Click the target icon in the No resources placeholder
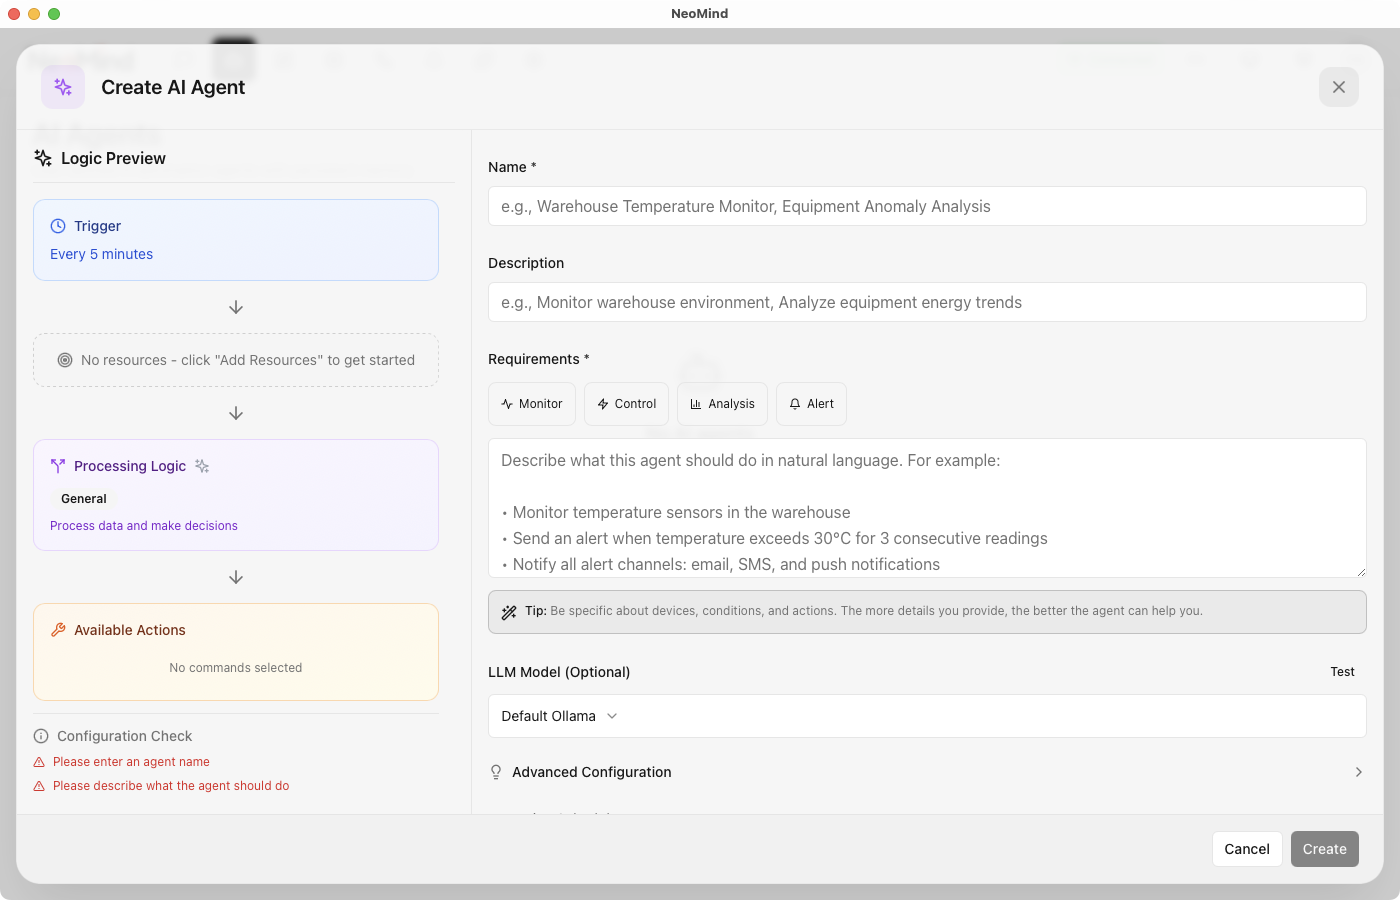This screenshot has height=900, width=1400. pos(64,359)
